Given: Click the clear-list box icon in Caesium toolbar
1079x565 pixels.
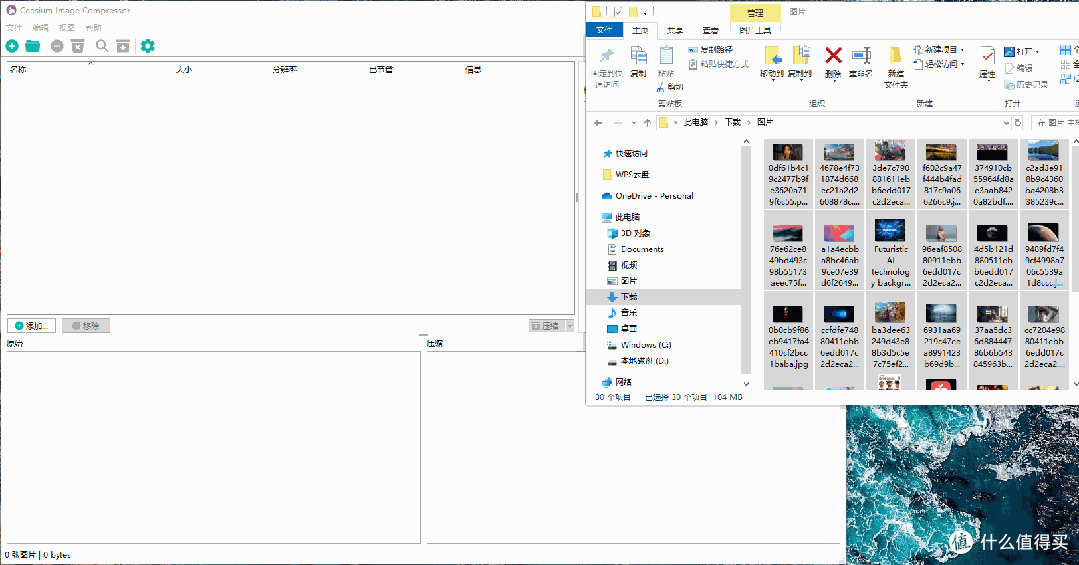Looking at the screenshot, I should [78, 46].
